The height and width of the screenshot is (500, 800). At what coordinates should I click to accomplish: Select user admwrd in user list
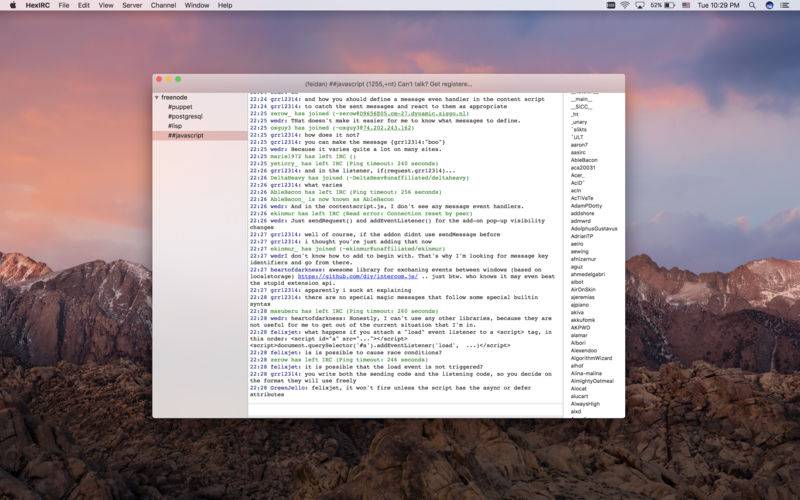581,221
